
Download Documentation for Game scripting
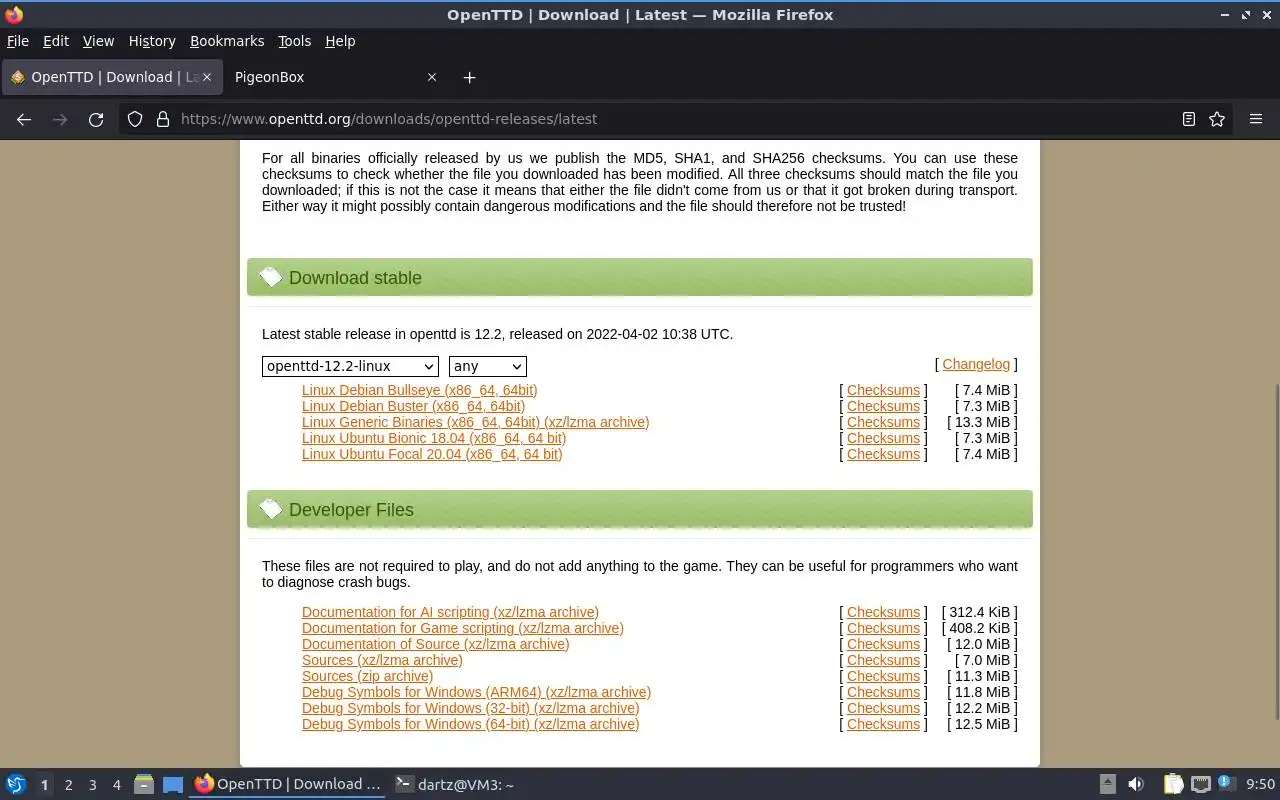pyautogui.click(x=463, y=628)
